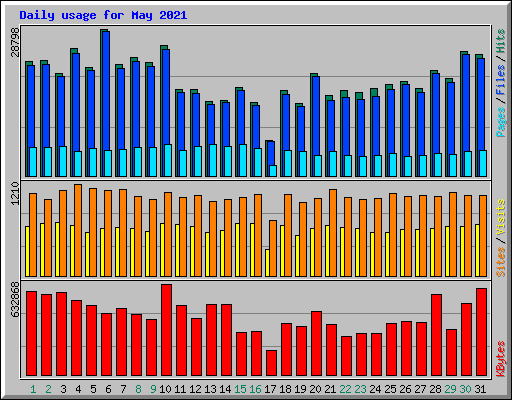The width and height of the screenshot is (512, 400).
Task: Click day 18 on the x-axis
Action: point(285,389)
